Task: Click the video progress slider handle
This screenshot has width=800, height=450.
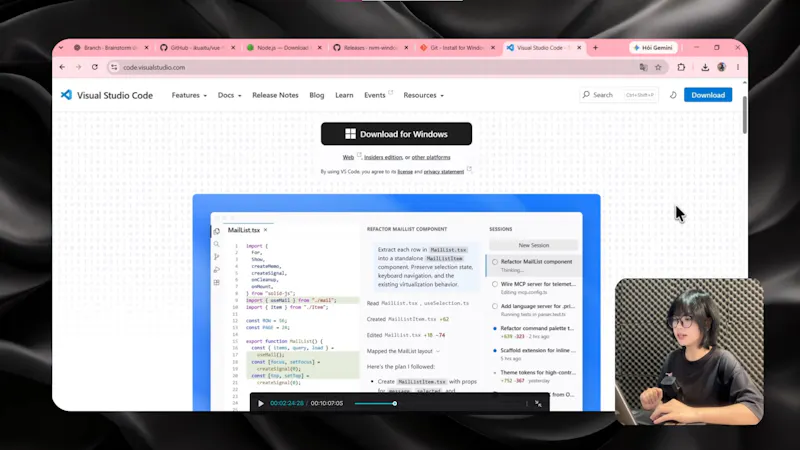Action: click(x=395, y=404)
